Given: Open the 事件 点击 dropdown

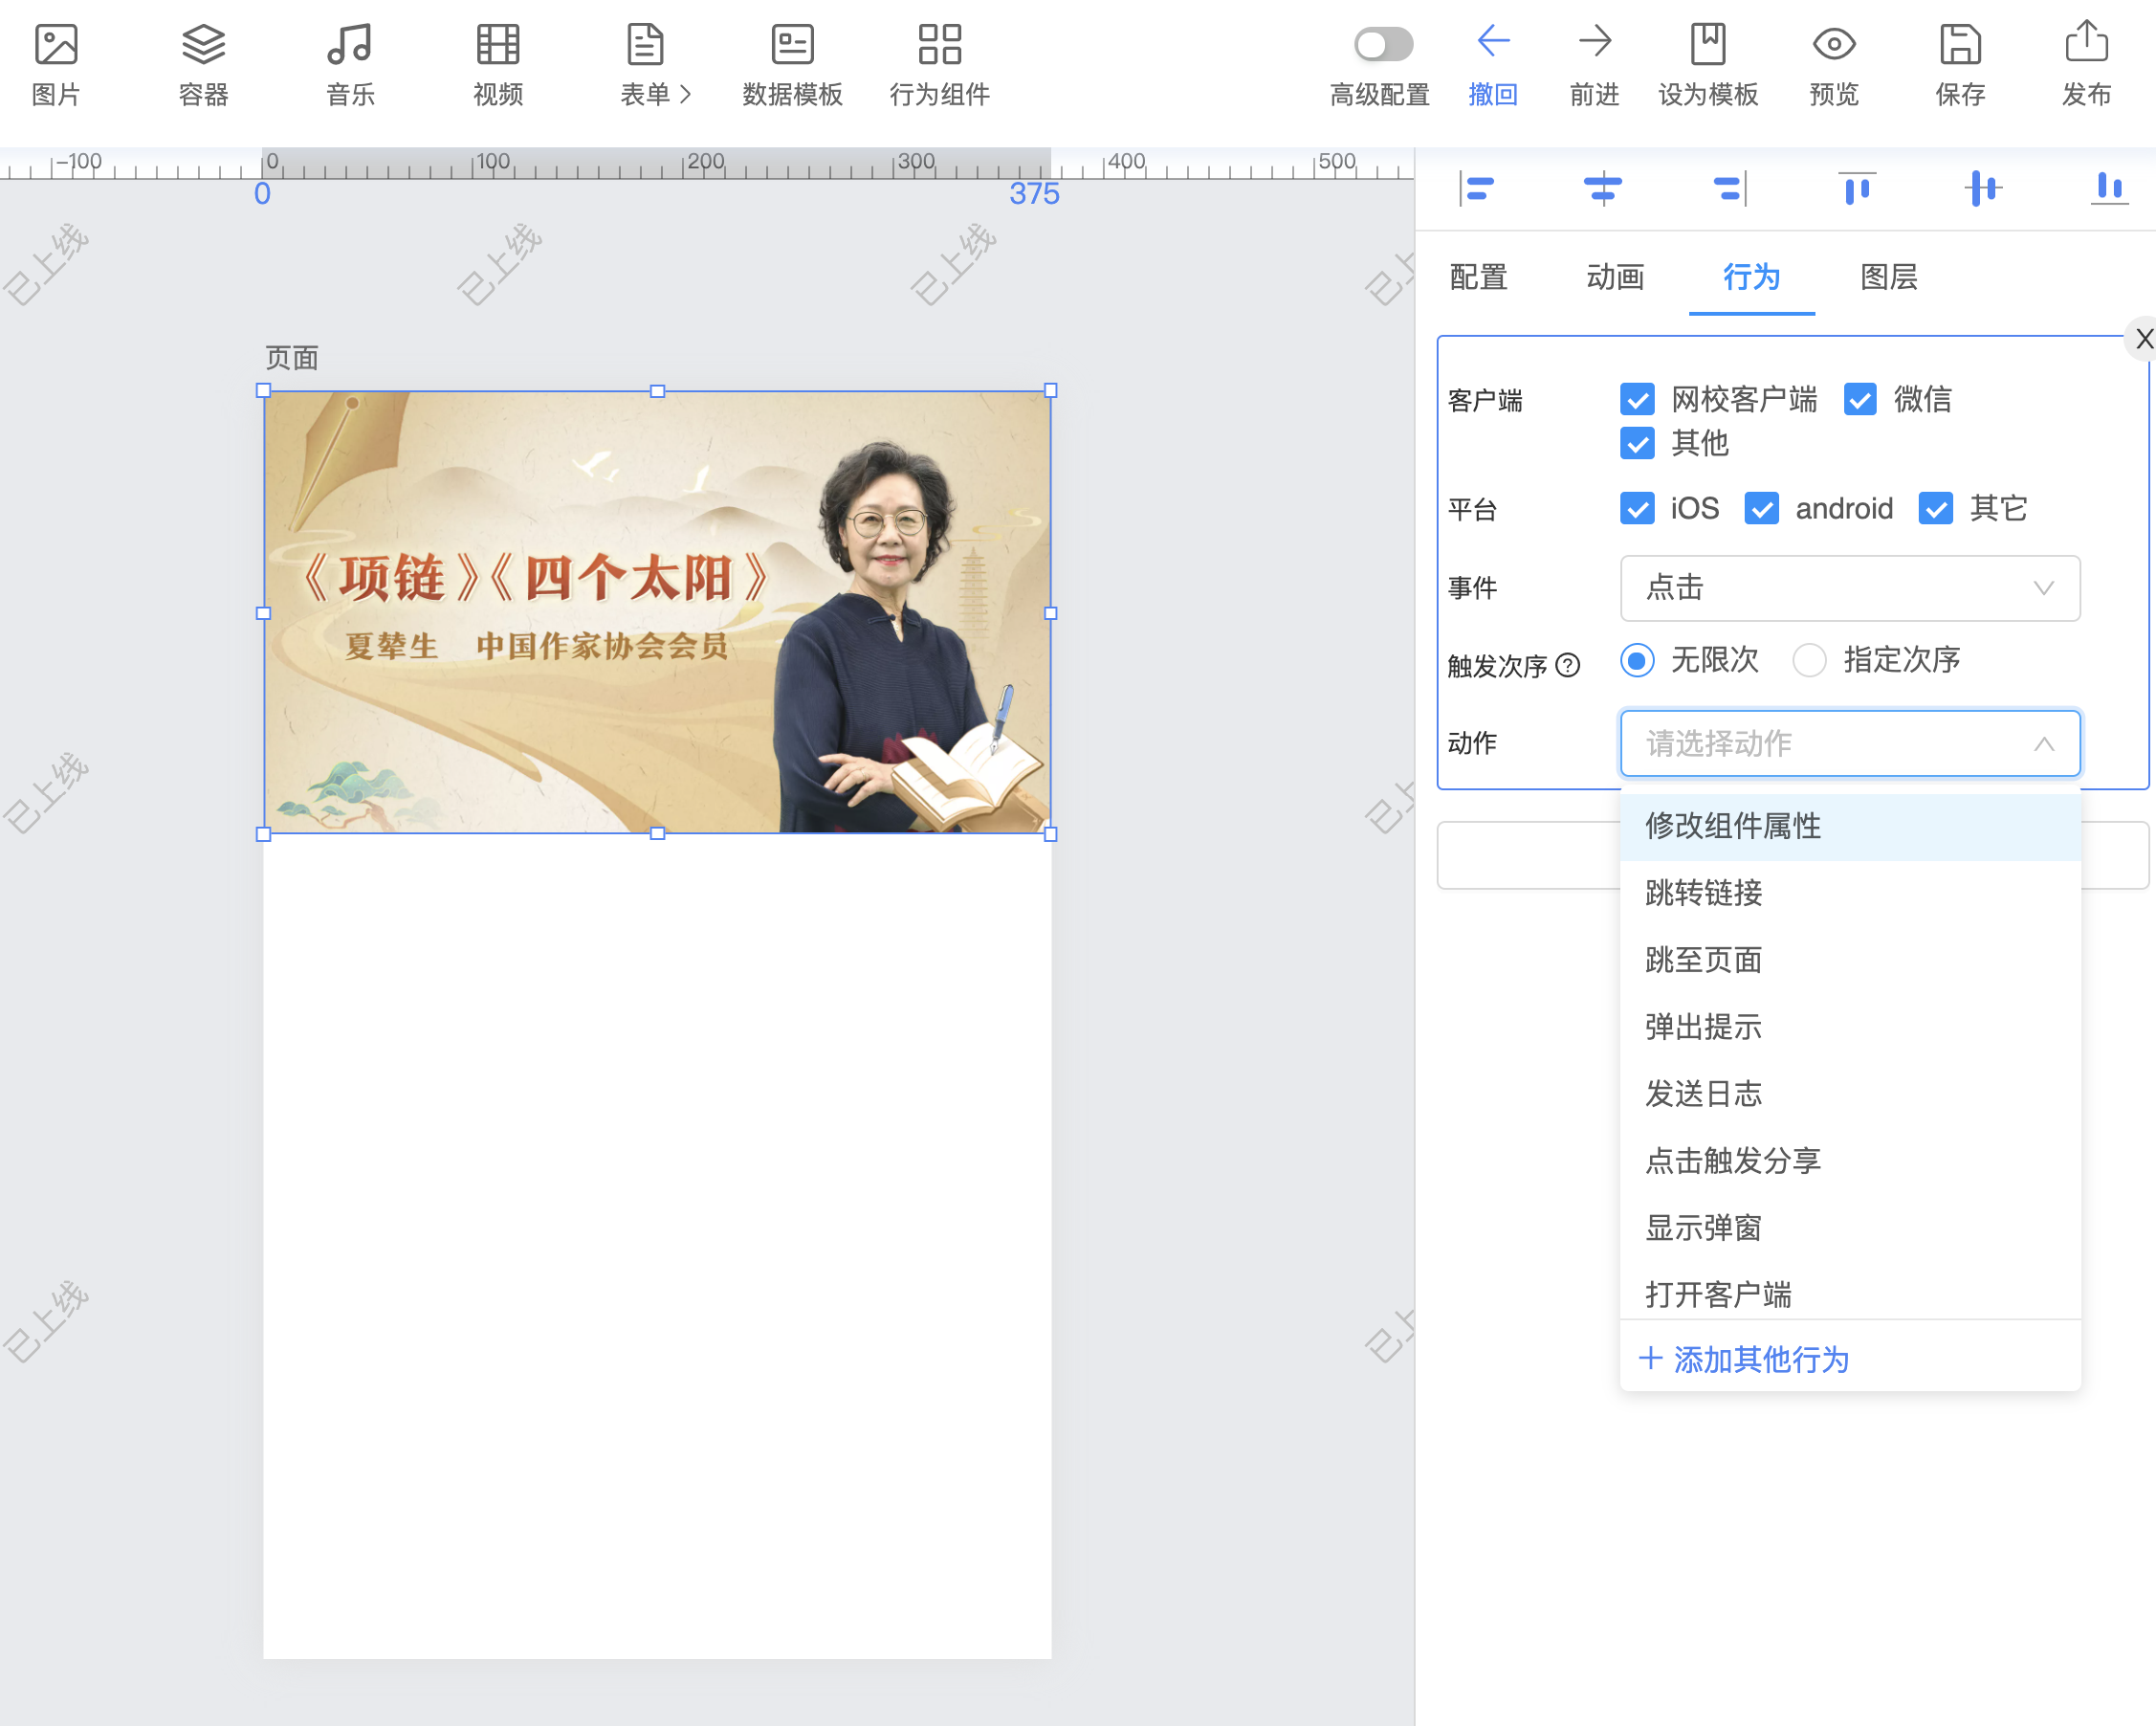Looking at the screenshot, I should [1849, 588].
